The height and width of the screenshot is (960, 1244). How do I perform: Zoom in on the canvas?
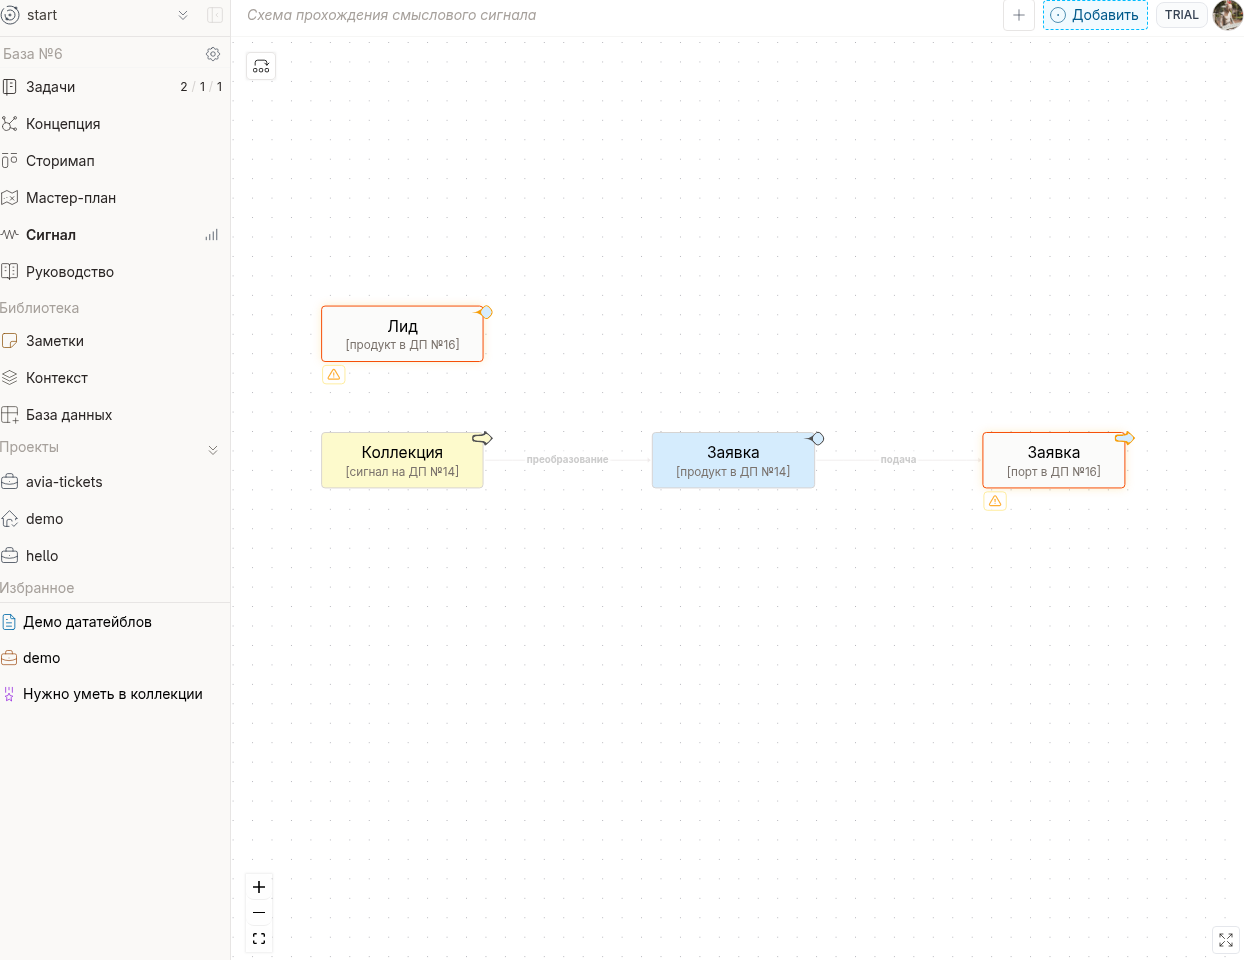pyautogui.click(x=259, y=887)
